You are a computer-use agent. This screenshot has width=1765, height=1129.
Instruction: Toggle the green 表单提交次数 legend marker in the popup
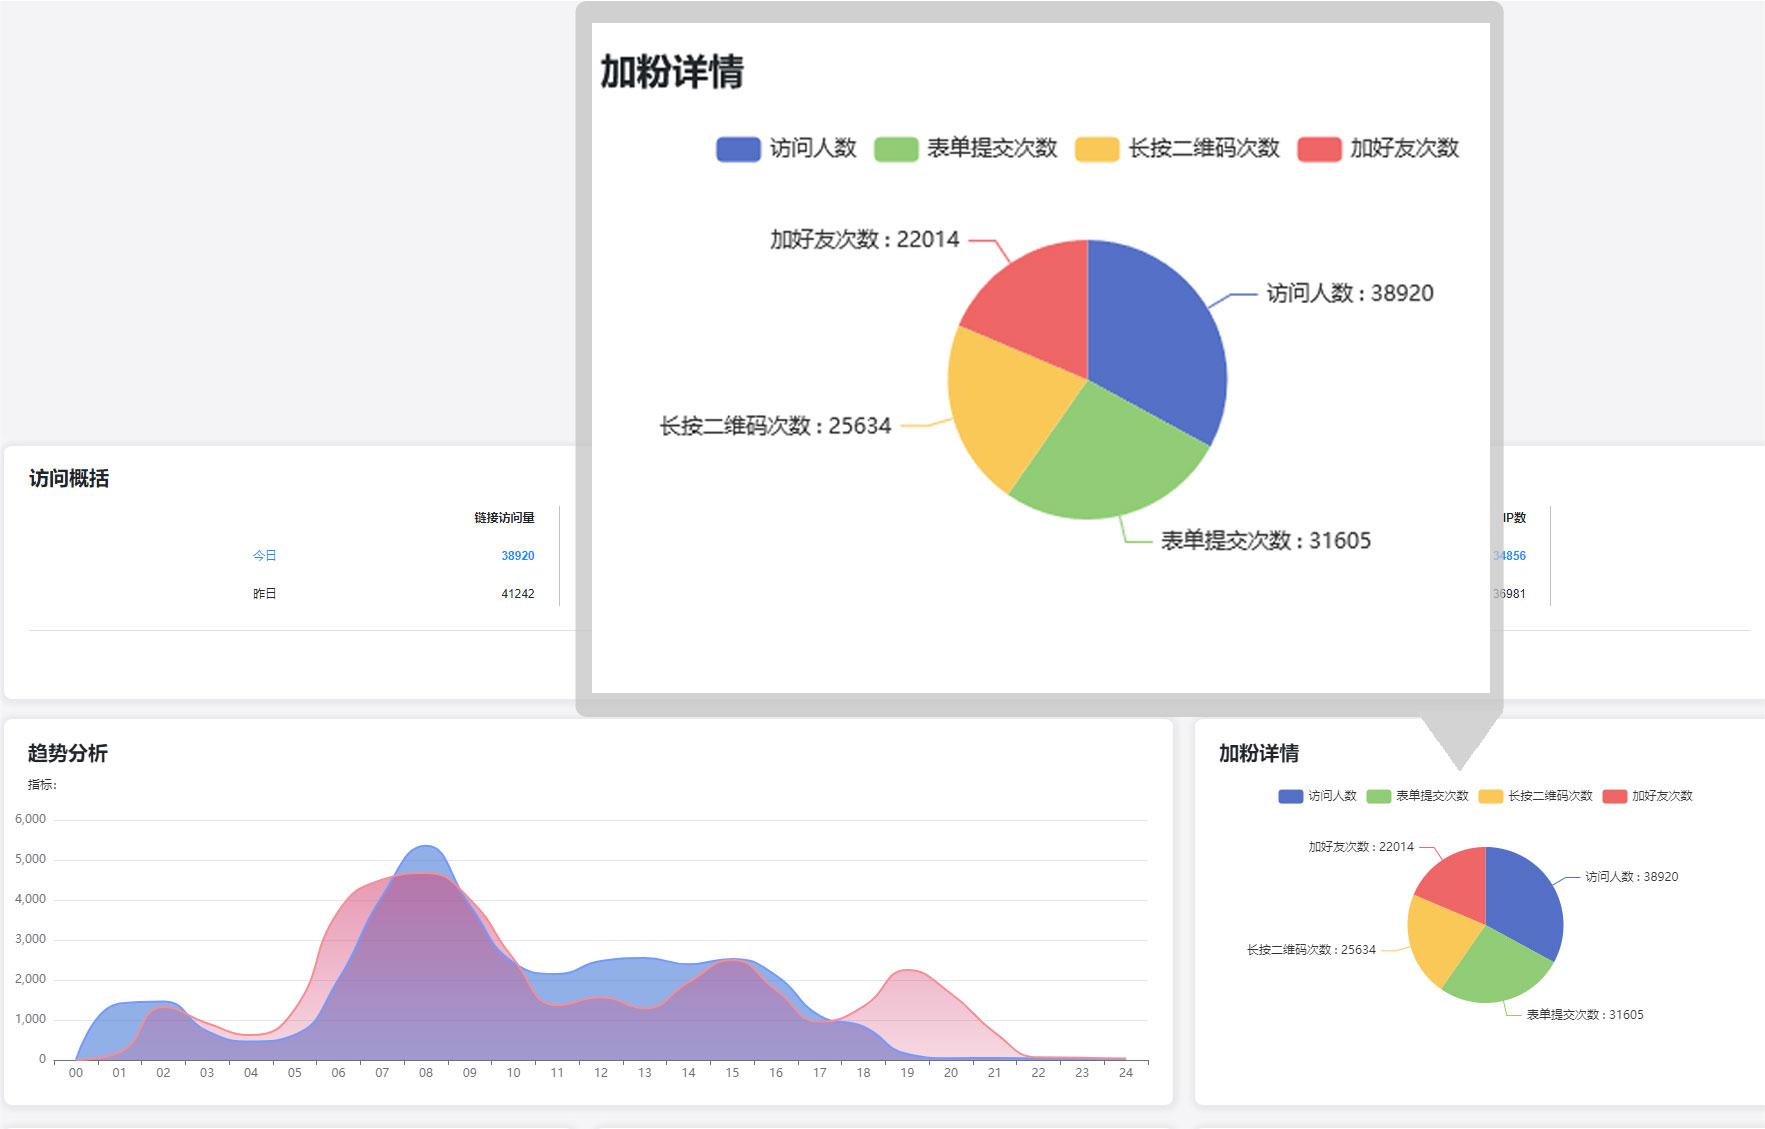tap(895, 148)
